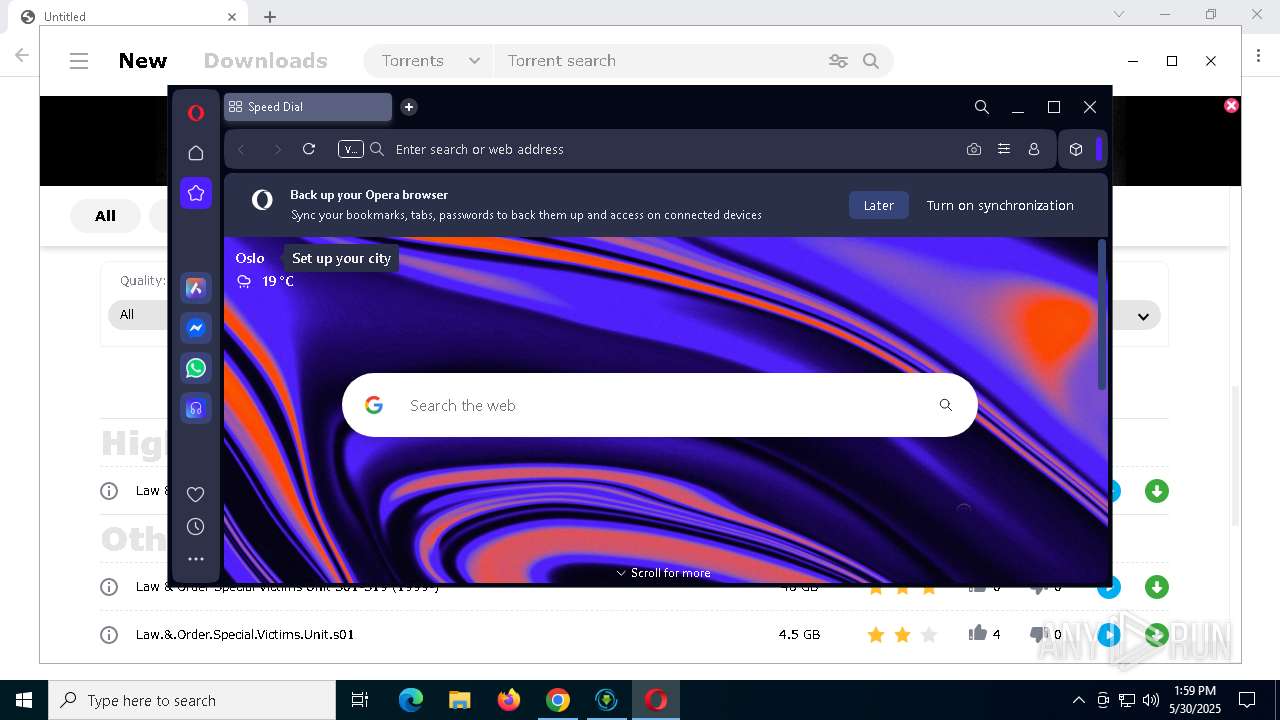Image resolution: width=1280 pixels, height=720 pixels.
Task: Click Opera Search the web field
Action: (x=660, y=405)
